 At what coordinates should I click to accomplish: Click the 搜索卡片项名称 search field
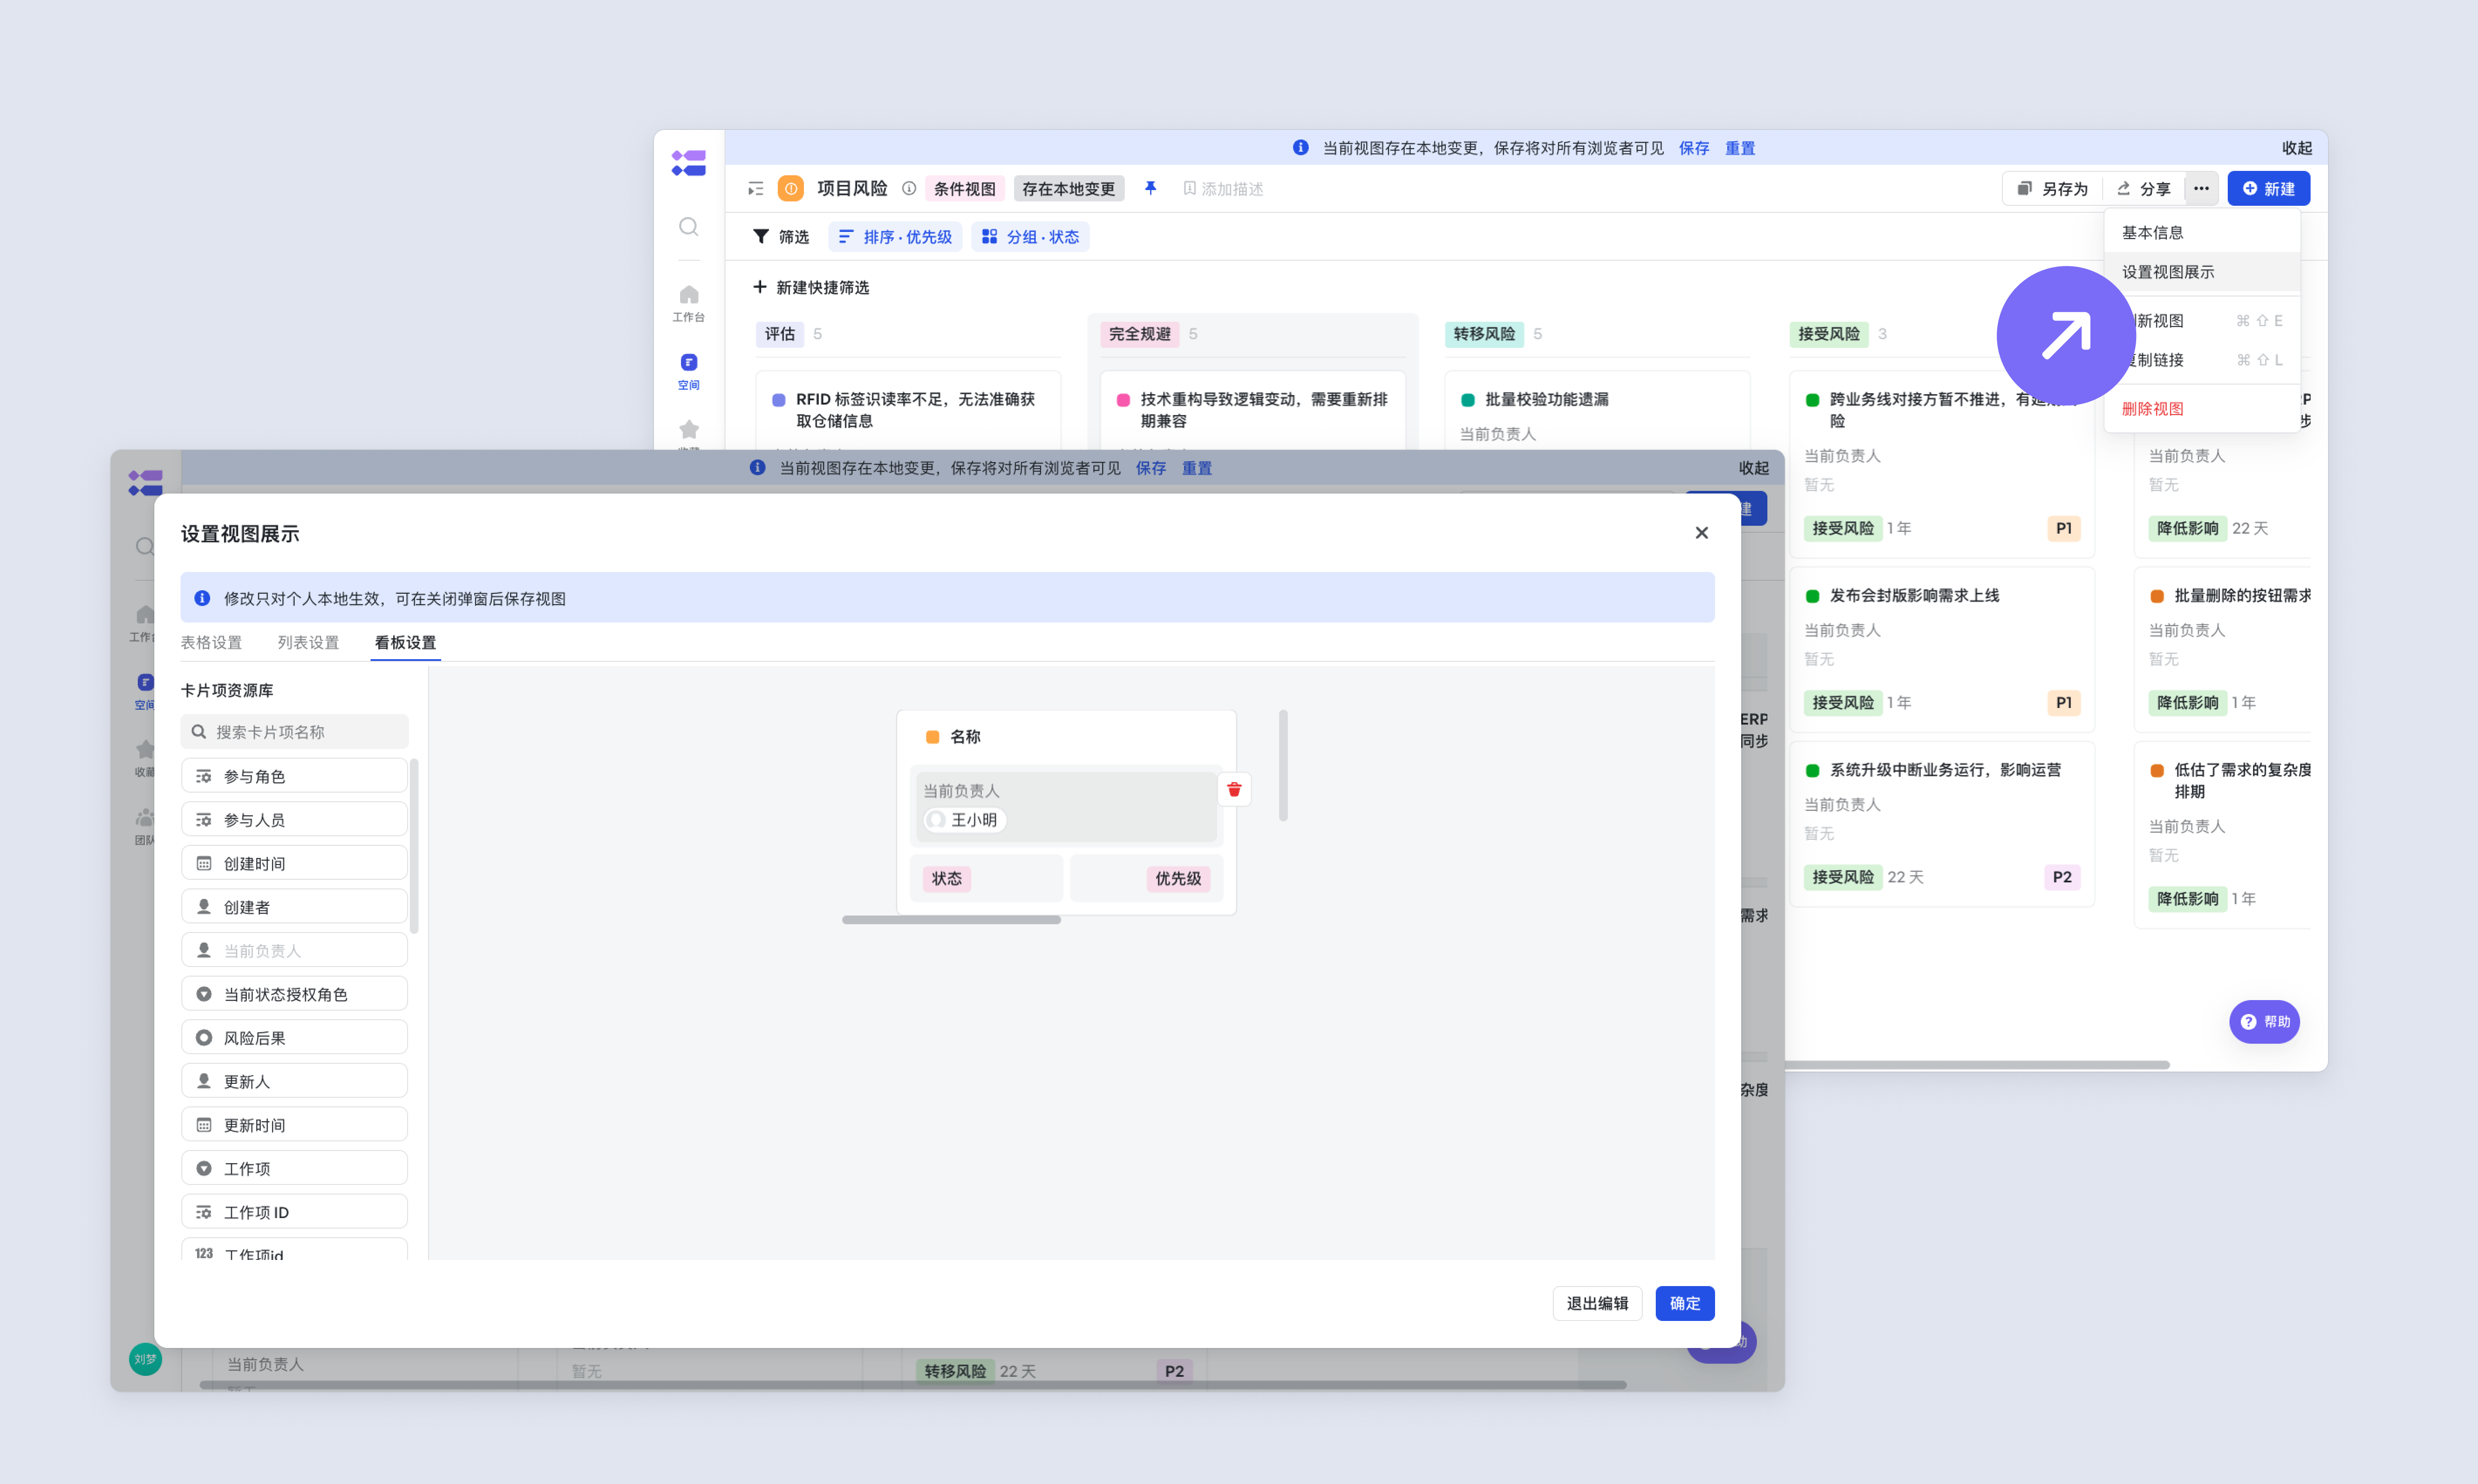pyautogui.click(x=294, y=732)
